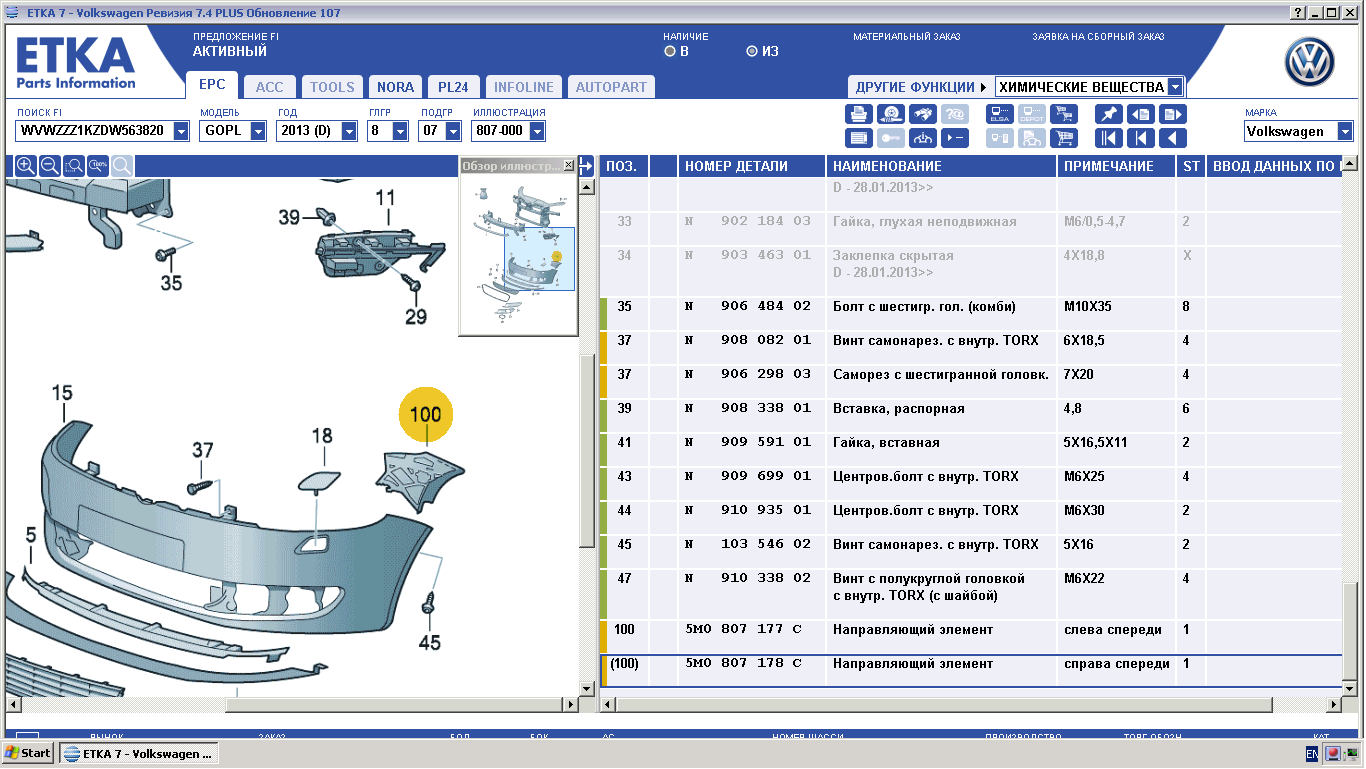The image size is (1366, 769).
Task: Open the ХИМИЧЕСКИЕ ВЕЩЕСТВА dropdown
Action: 1175,87
